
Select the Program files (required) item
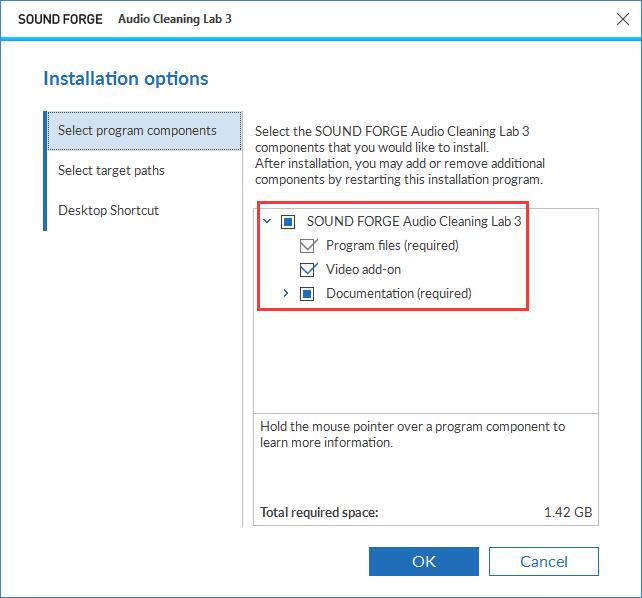[392, 246]
